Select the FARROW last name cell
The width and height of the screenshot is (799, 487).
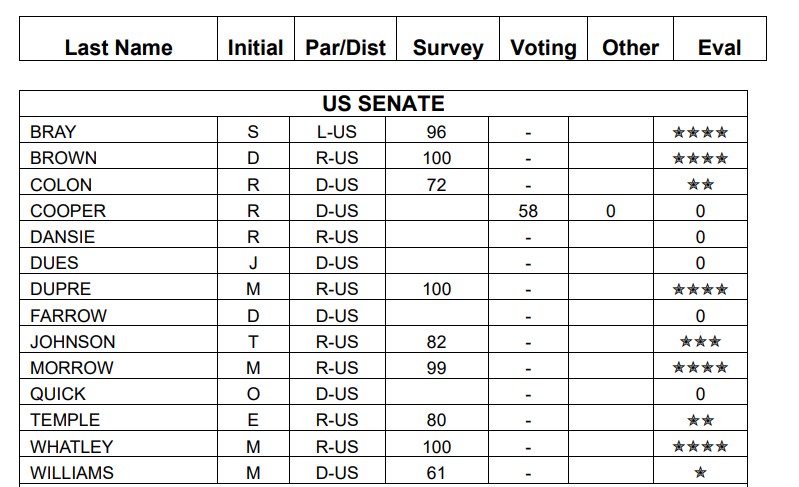tap(68, 316)
